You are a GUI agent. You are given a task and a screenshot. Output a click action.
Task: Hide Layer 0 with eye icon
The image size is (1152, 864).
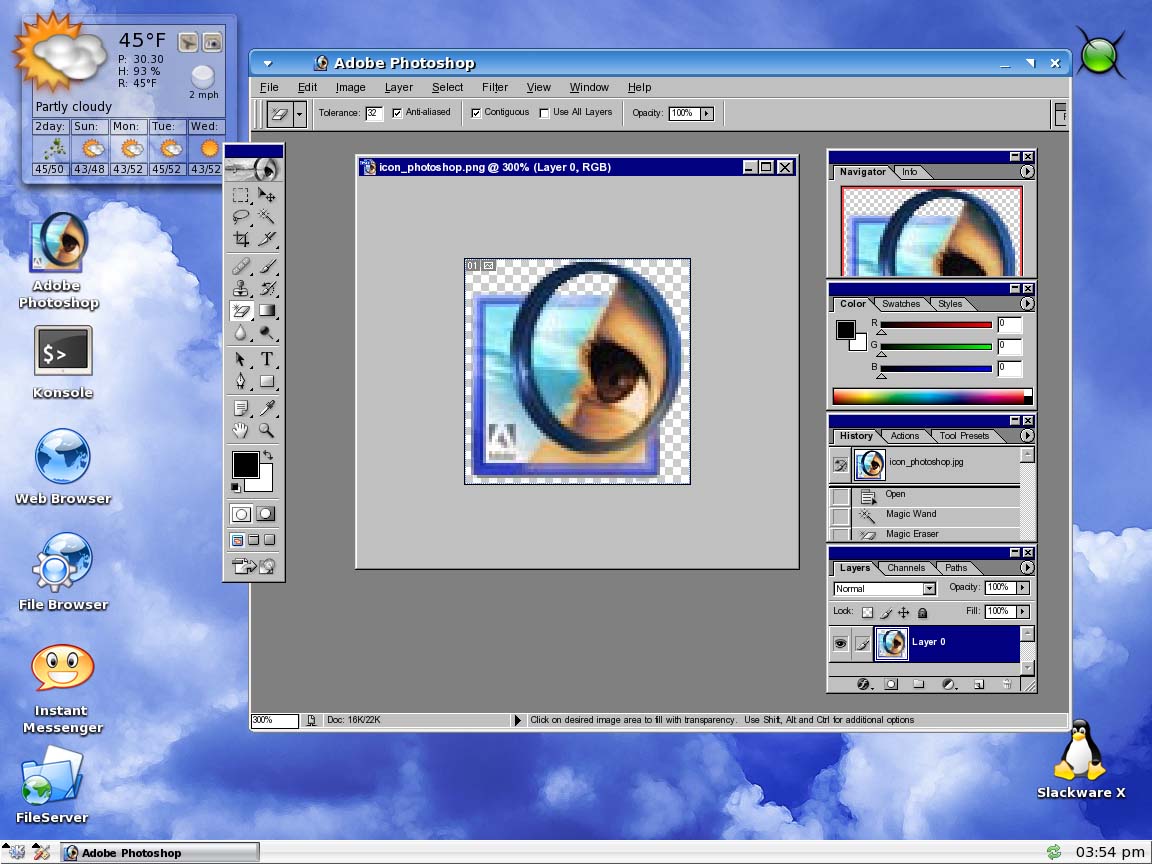tap(840, 644)
